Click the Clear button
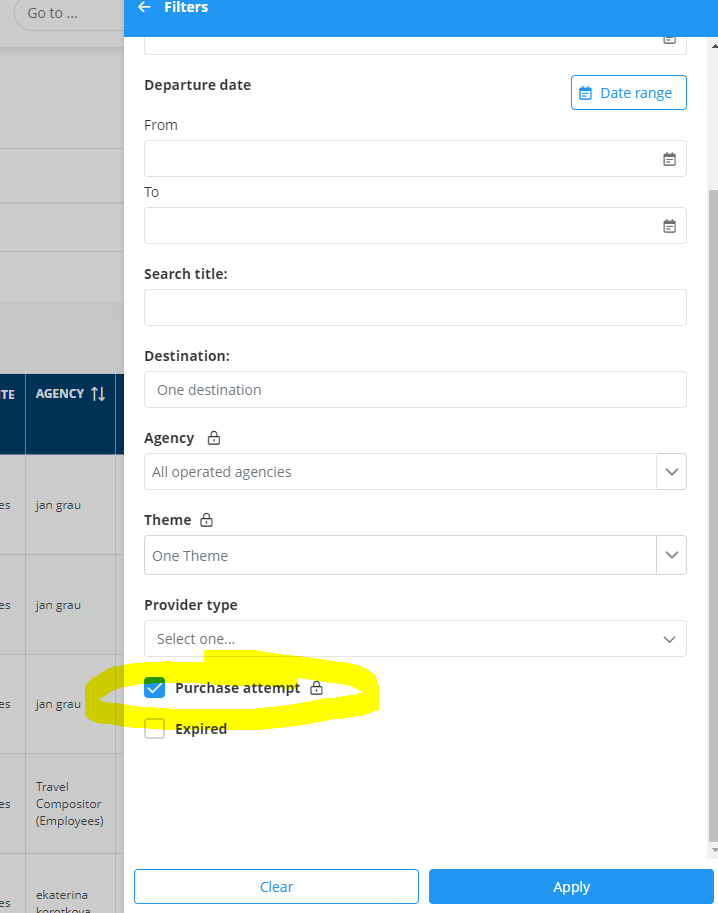The height and width of the screenshot is (913, 718). [x=276, y=887]
